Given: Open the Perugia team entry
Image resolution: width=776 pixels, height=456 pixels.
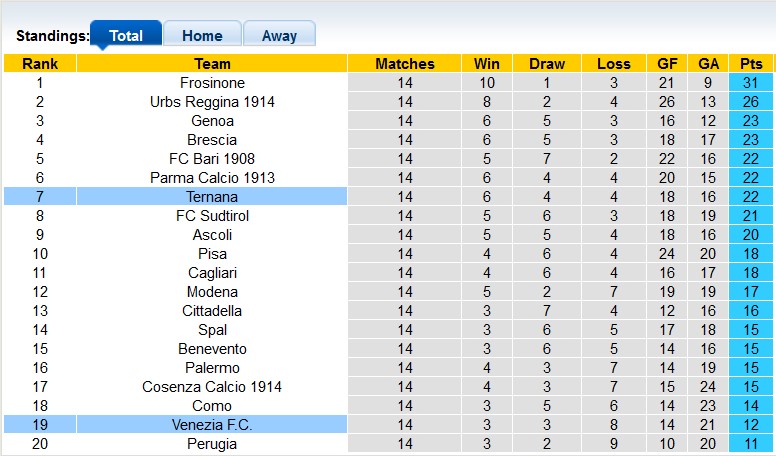Looking at the screenshot, I should click(x=212, y=444).
